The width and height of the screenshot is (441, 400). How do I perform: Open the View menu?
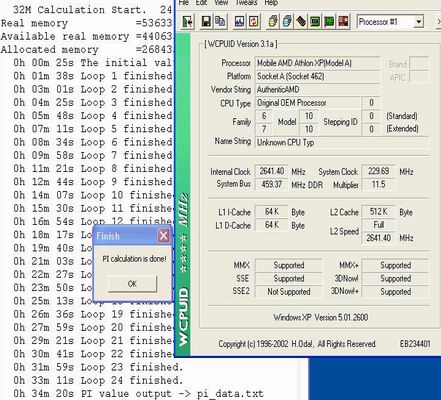[221, 3]
